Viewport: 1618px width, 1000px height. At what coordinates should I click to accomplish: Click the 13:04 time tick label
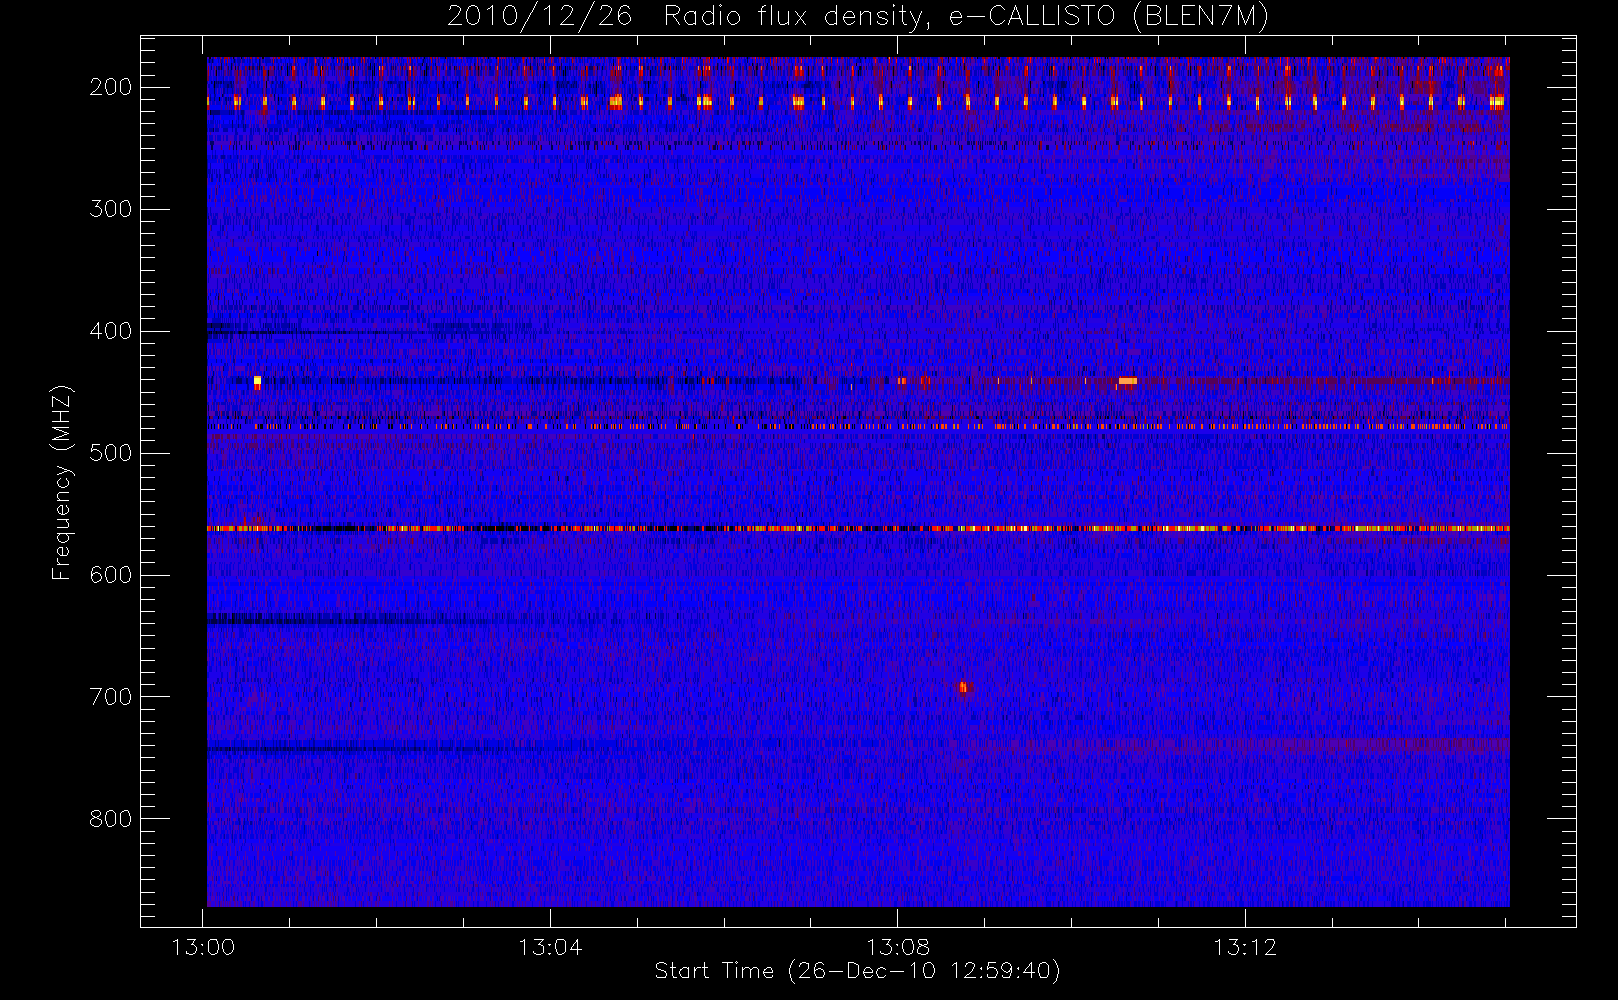point(550,947)
